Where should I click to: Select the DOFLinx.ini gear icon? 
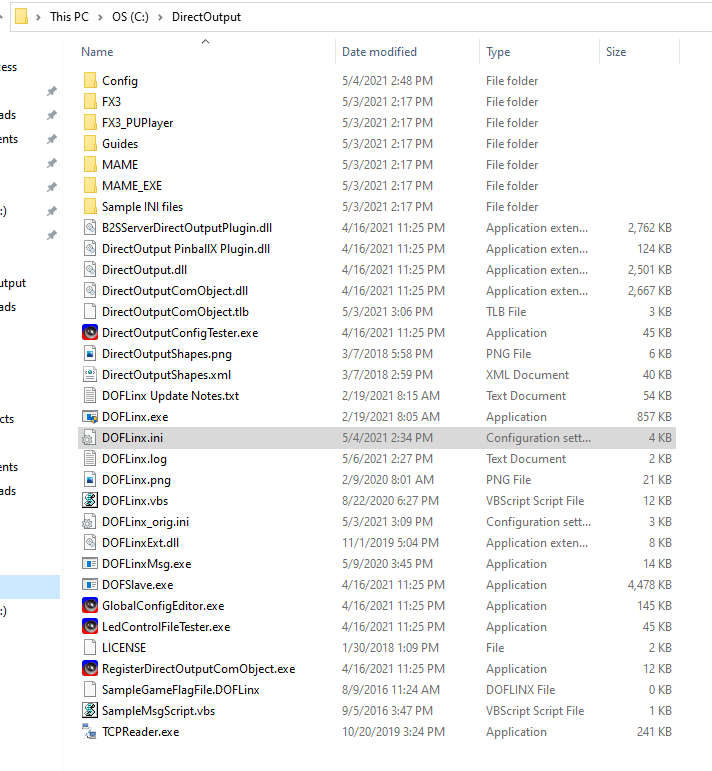point(89,438)
